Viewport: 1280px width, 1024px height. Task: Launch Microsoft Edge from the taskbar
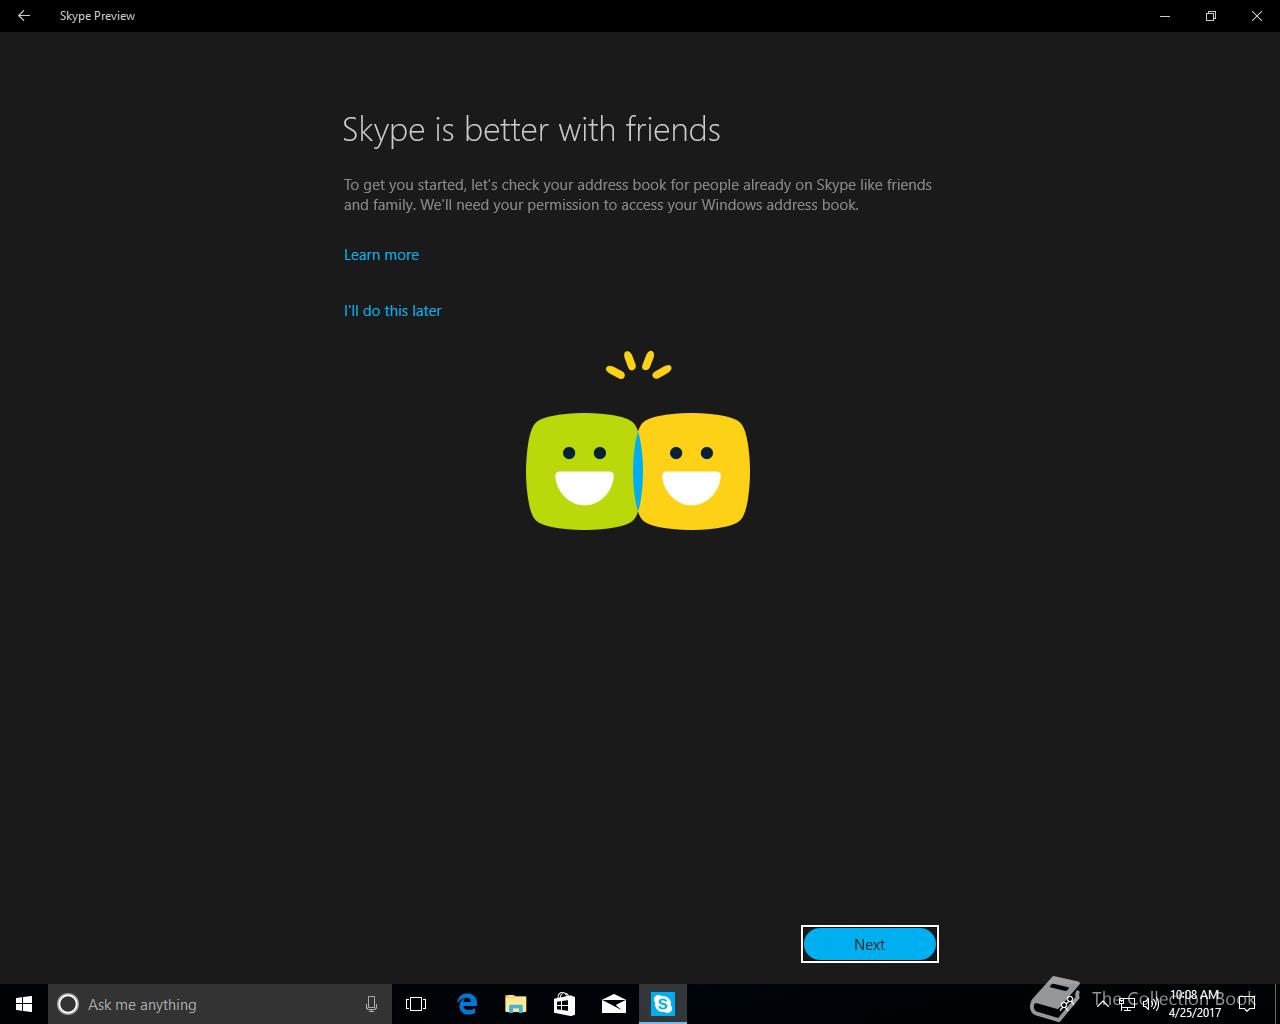[x=467, y=1004]
